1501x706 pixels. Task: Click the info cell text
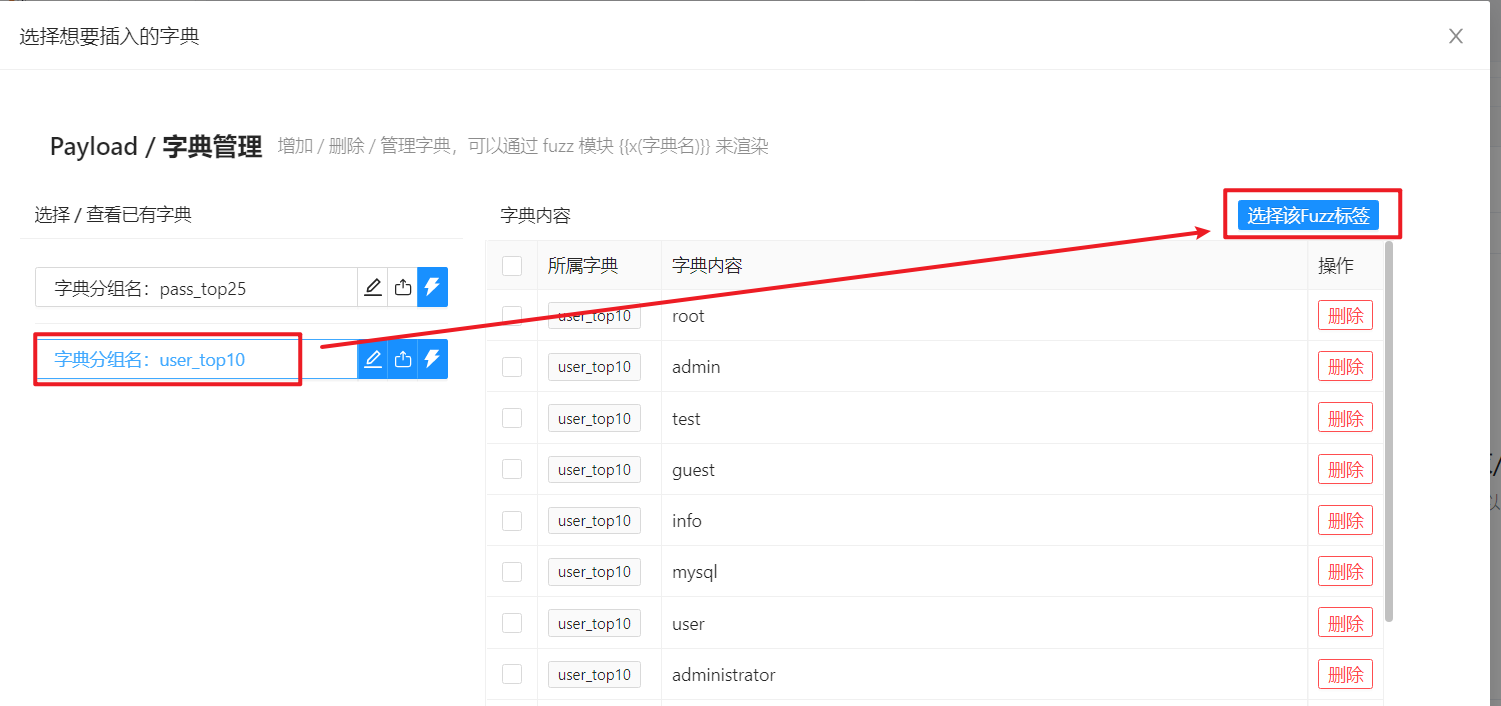click(x=687, y=521)
